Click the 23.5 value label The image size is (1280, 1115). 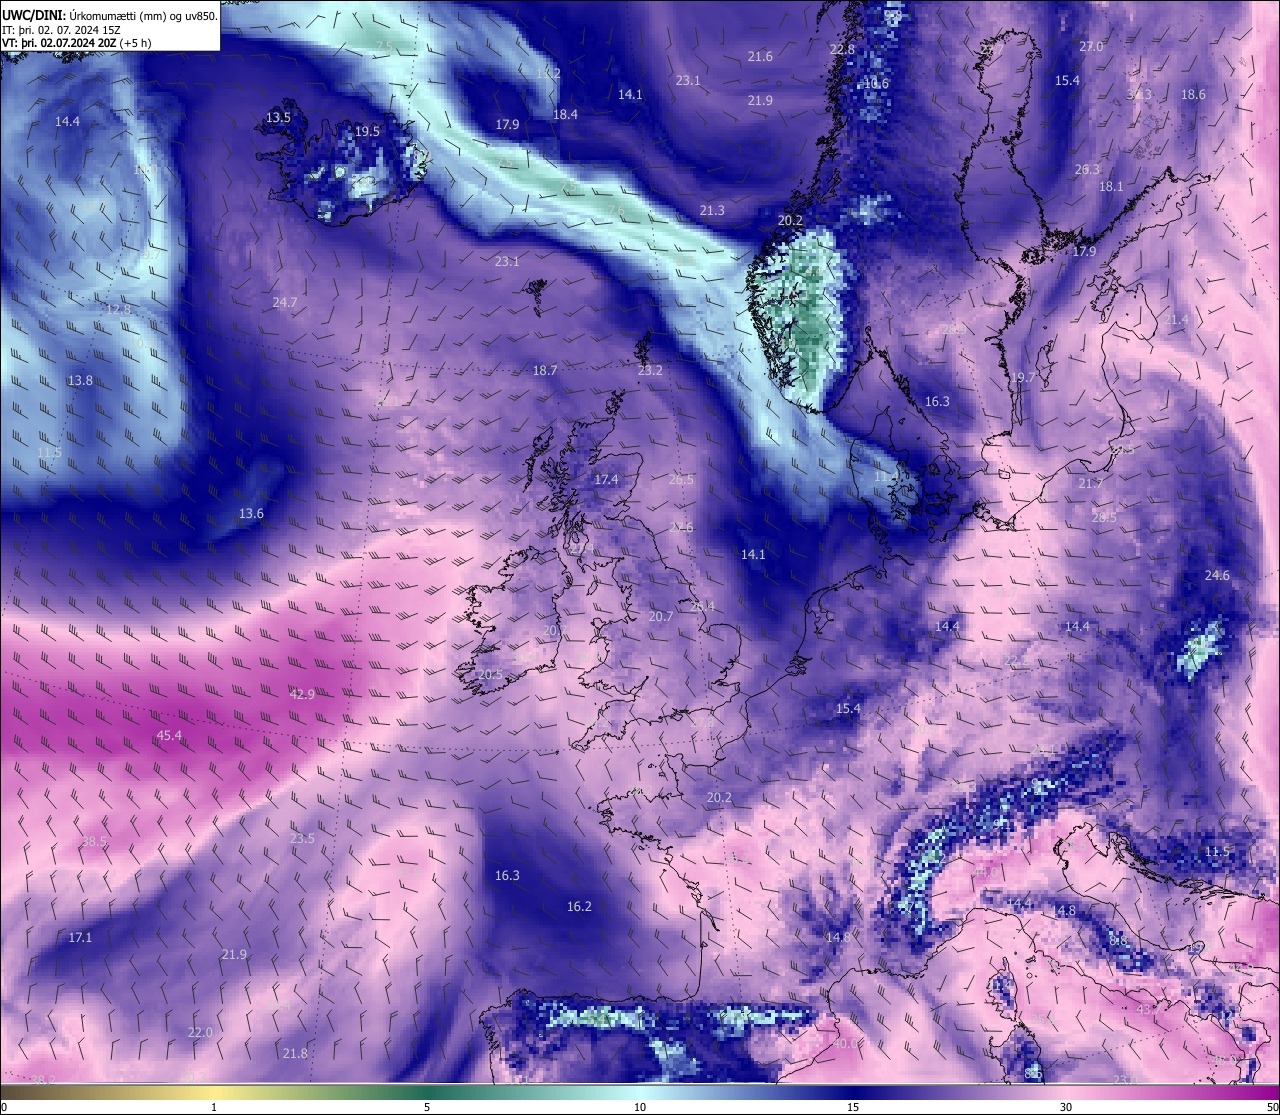point(302,838)
